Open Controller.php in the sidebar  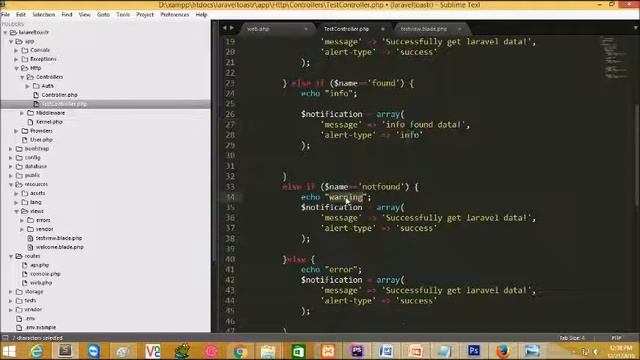pos(59,95)
